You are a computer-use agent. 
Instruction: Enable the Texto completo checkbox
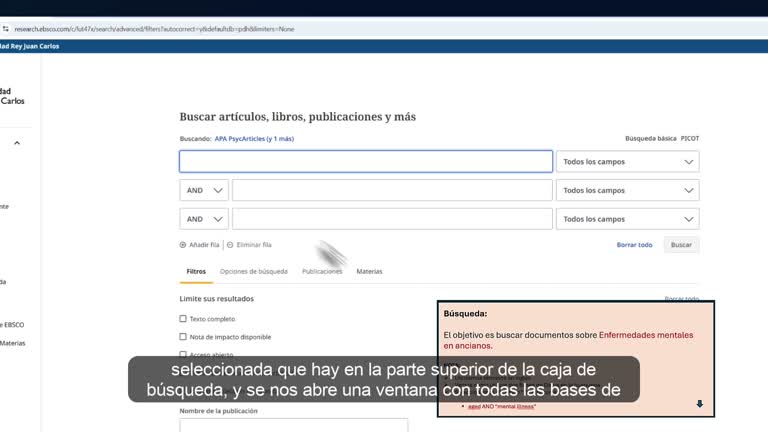click(183, 319)
